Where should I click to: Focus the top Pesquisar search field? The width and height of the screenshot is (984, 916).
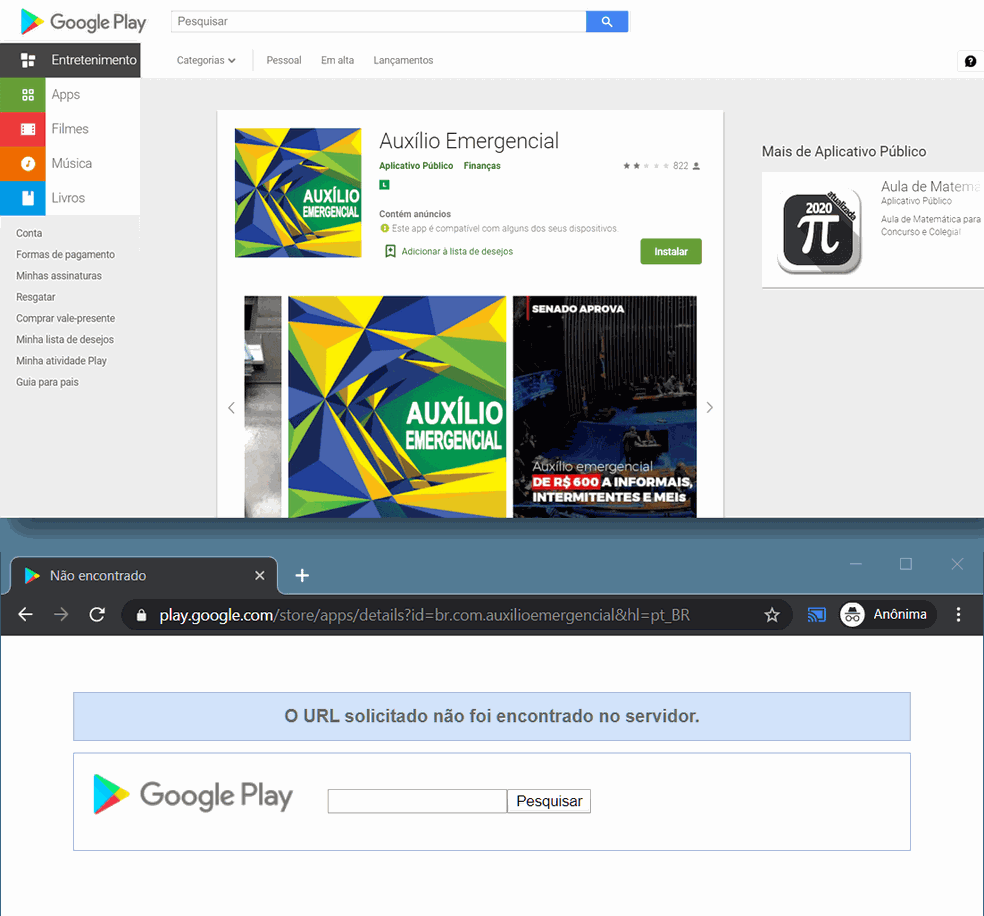click(378, 21)
